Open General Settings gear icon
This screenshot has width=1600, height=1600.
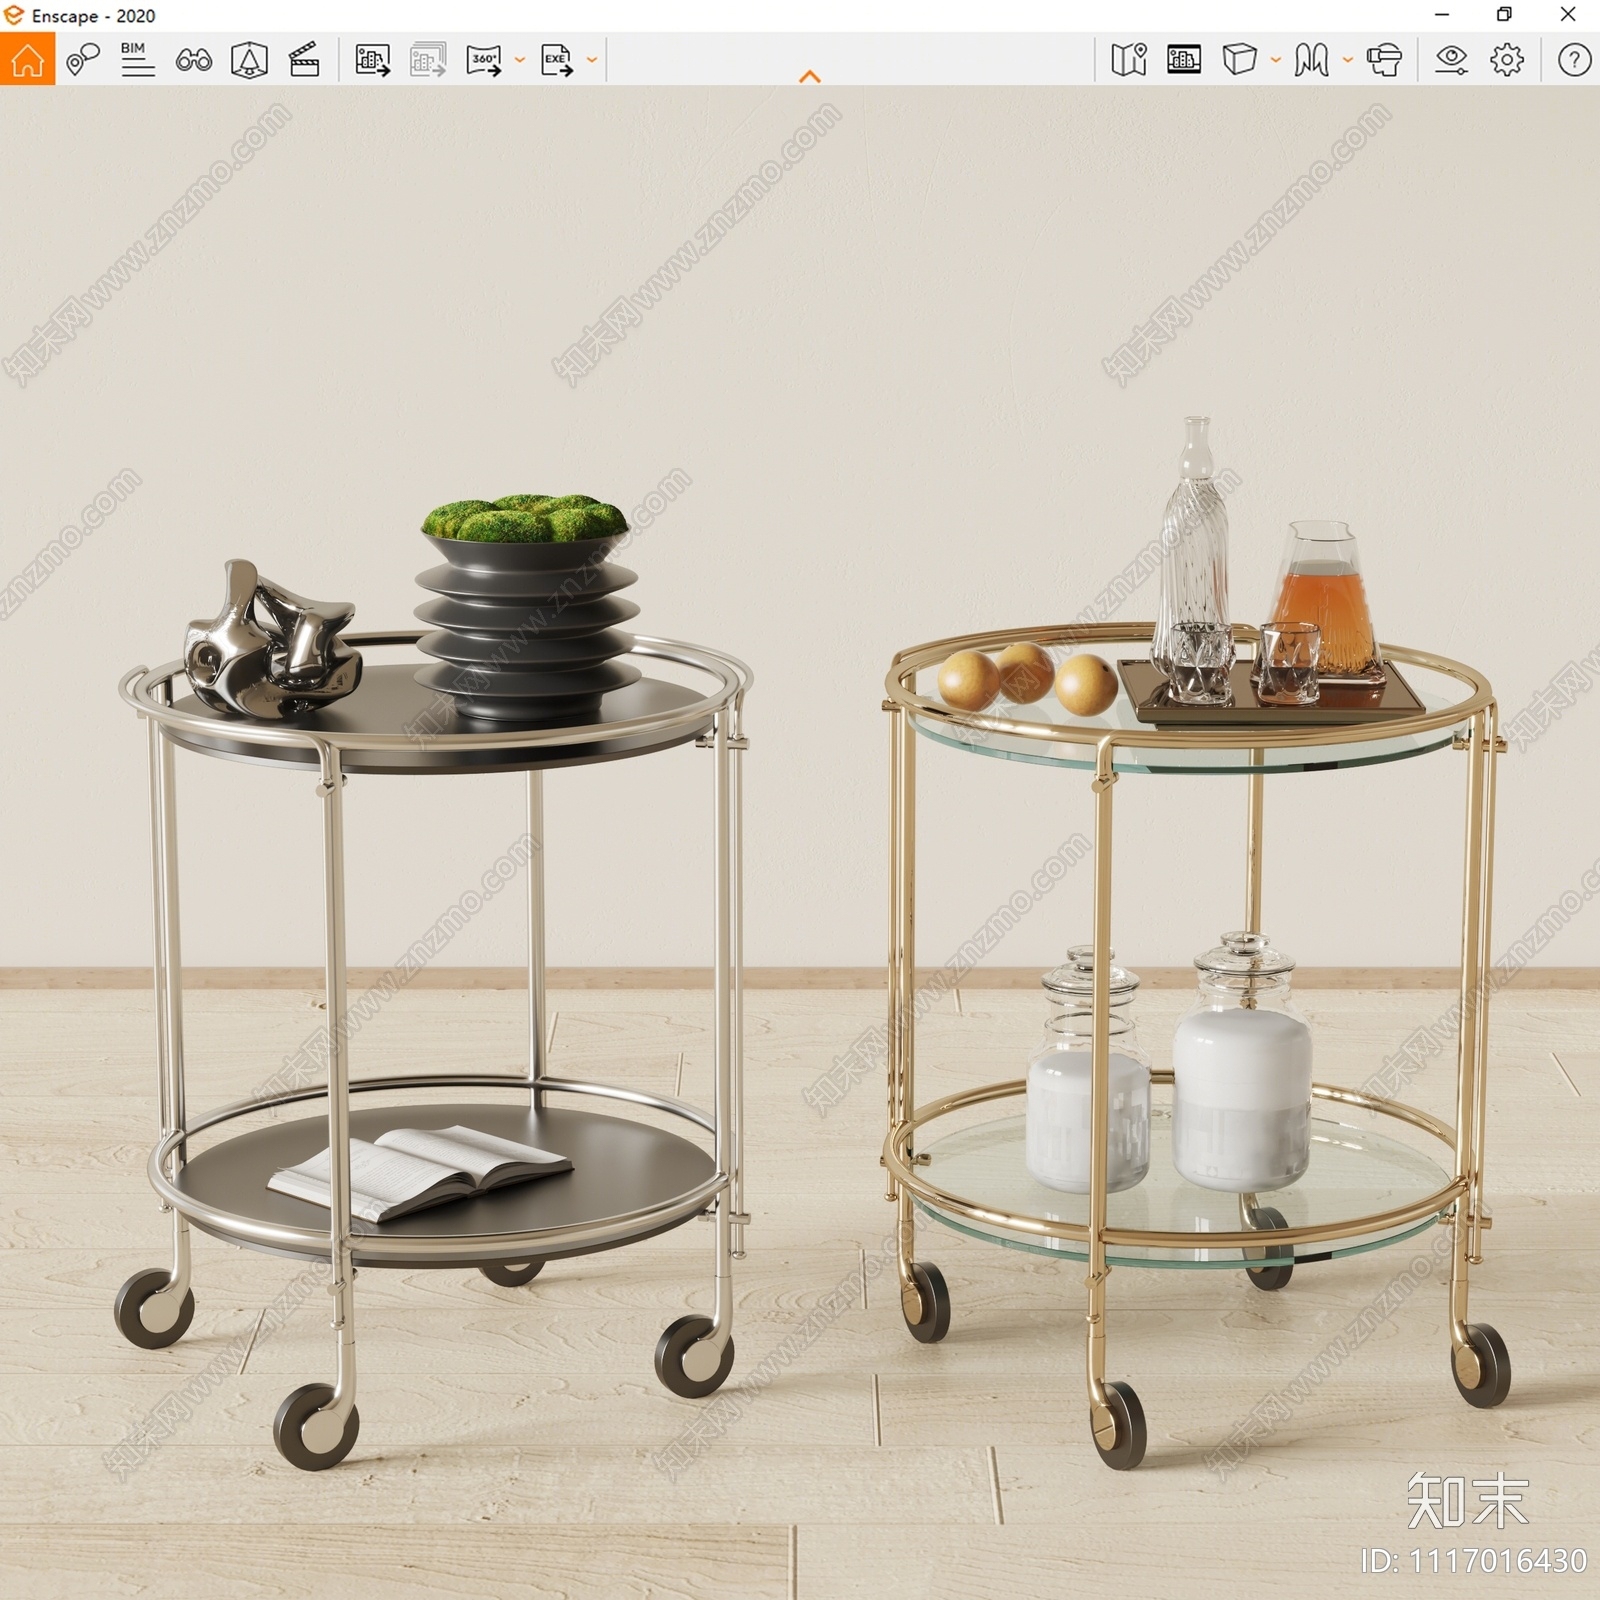coord(1507,60)
